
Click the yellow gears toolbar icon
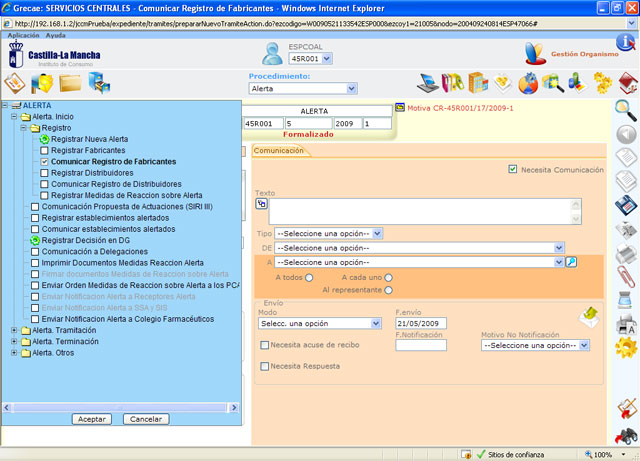(x=602, y=83)
